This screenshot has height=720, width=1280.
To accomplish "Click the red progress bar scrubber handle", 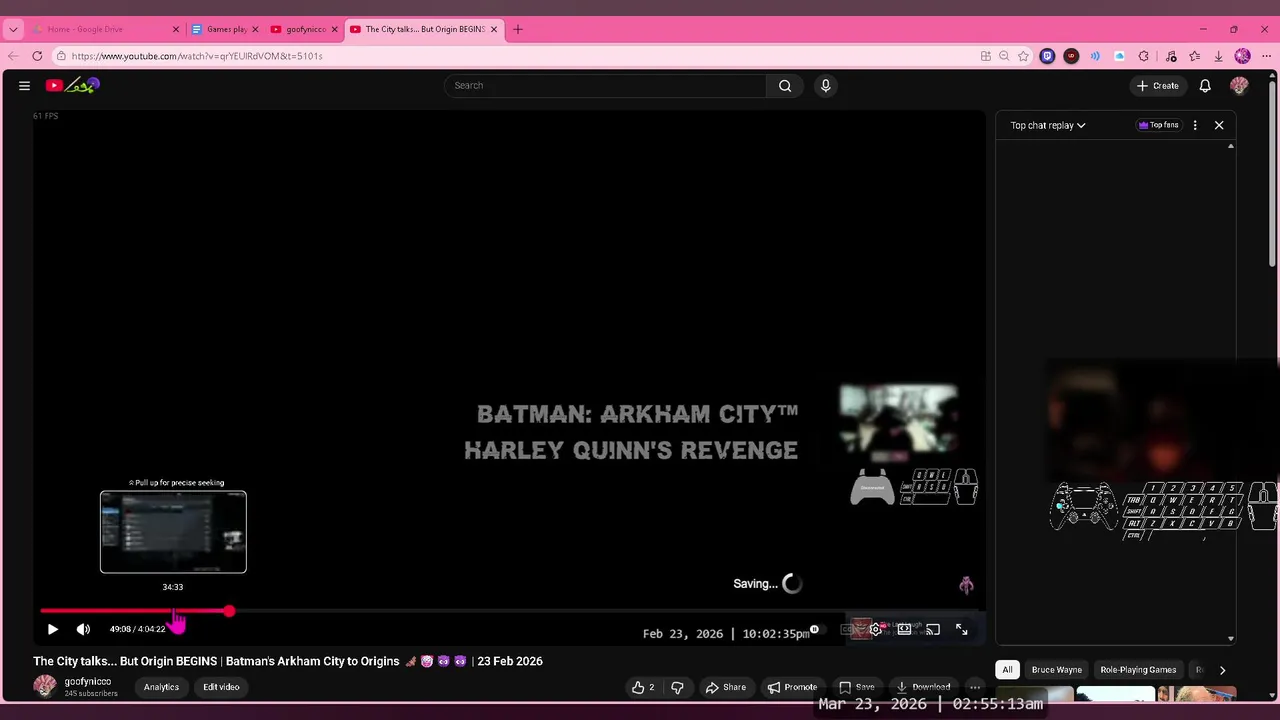I will (229, 611).
